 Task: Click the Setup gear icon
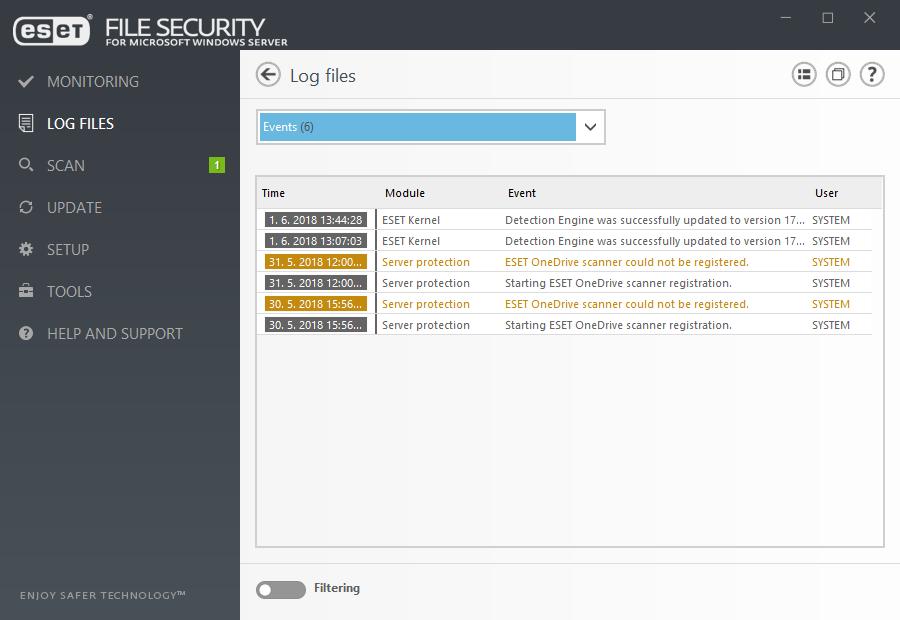[x=26, y=249]
